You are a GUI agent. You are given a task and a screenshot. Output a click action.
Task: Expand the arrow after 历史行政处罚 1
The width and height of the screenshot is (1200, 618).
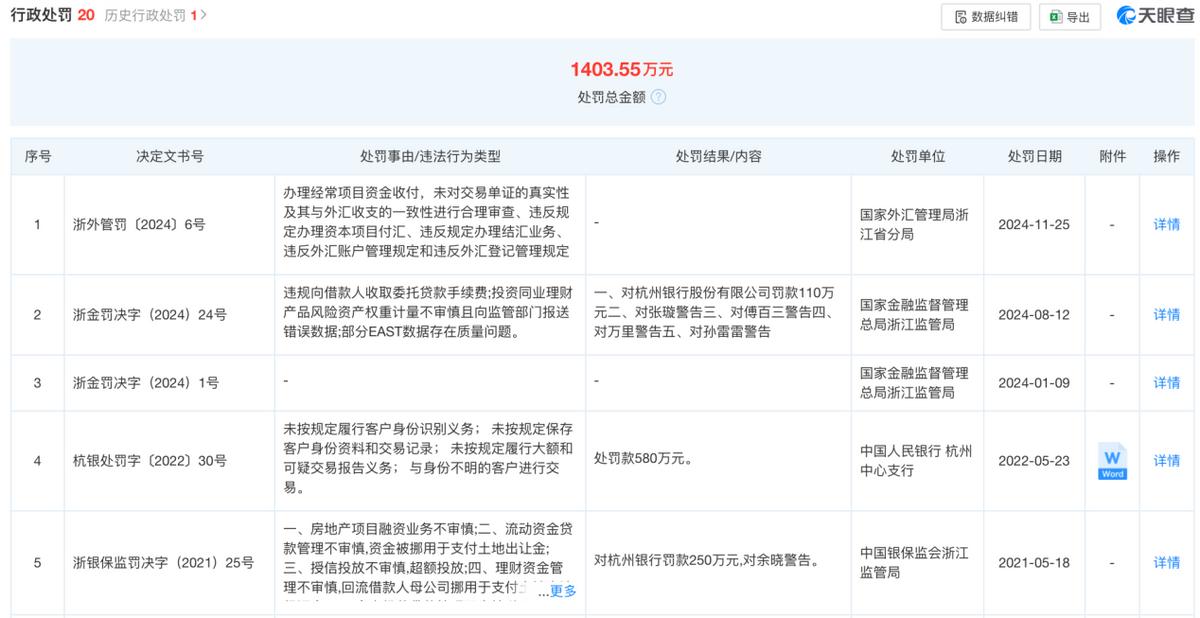[x=204, y=15]
